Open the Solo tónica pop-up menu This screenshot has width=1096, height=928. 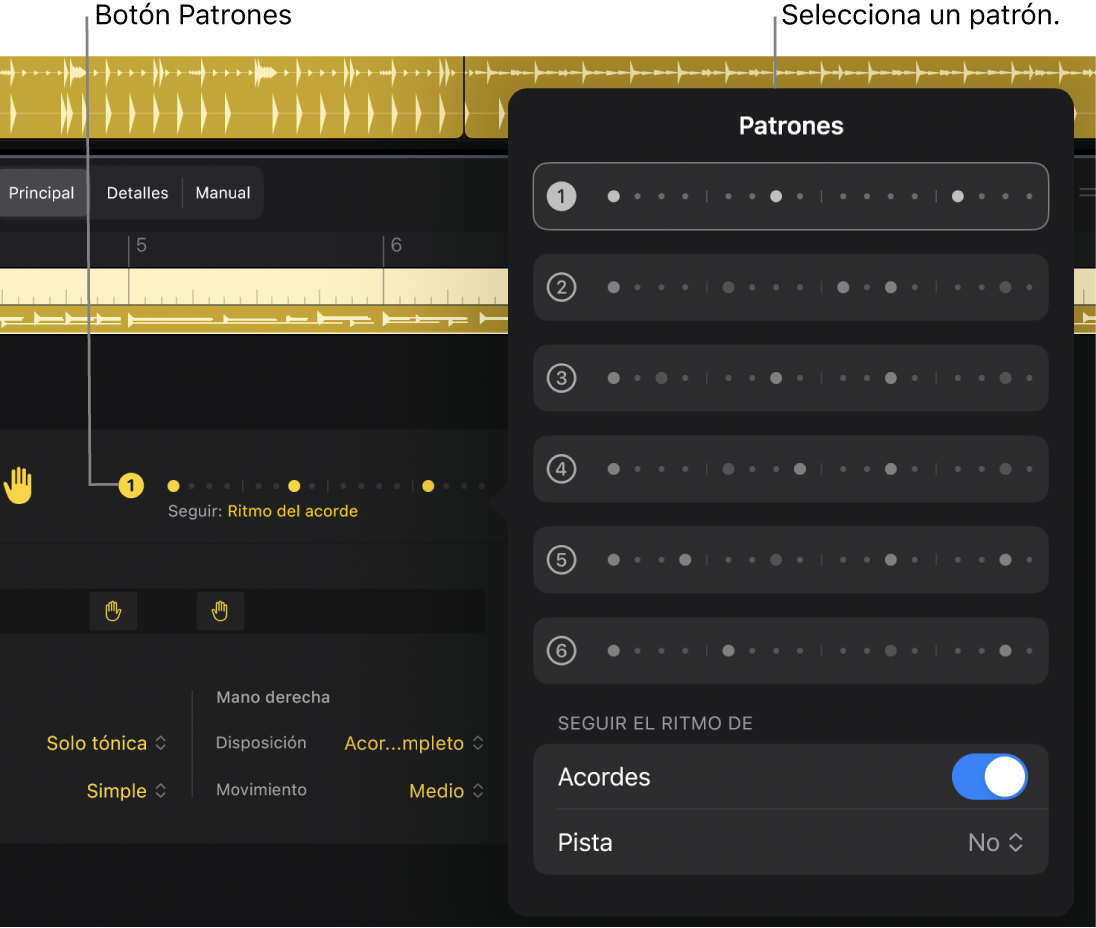pyautogui.click(x=106, y=743)
